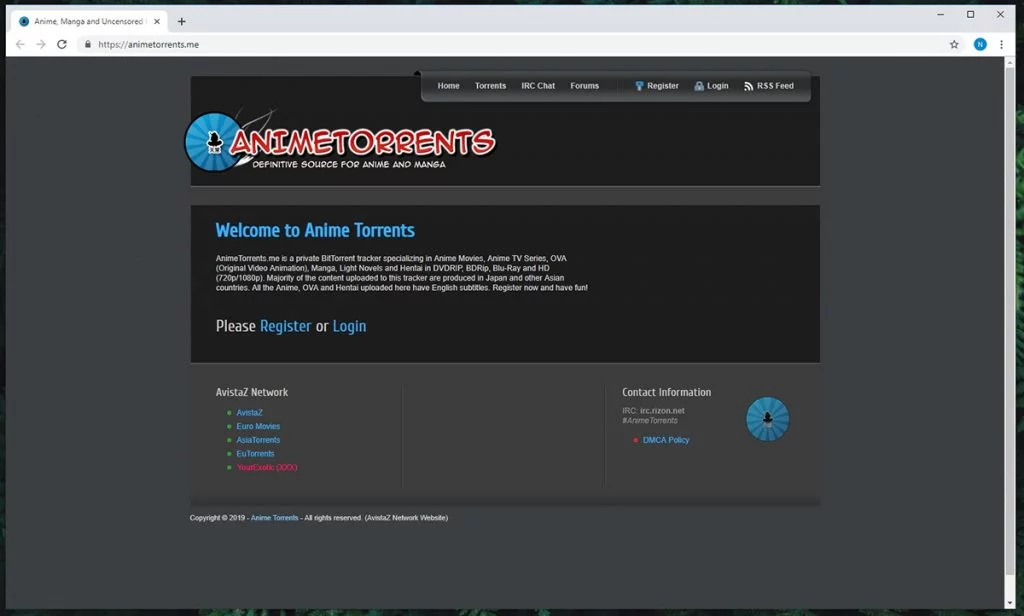The height and width of the screenshot is (616, 1024).
Task: Visit the EuroTorrents link under AvistaZ Network
Action: pyautogui.click(x=256, y=453)
